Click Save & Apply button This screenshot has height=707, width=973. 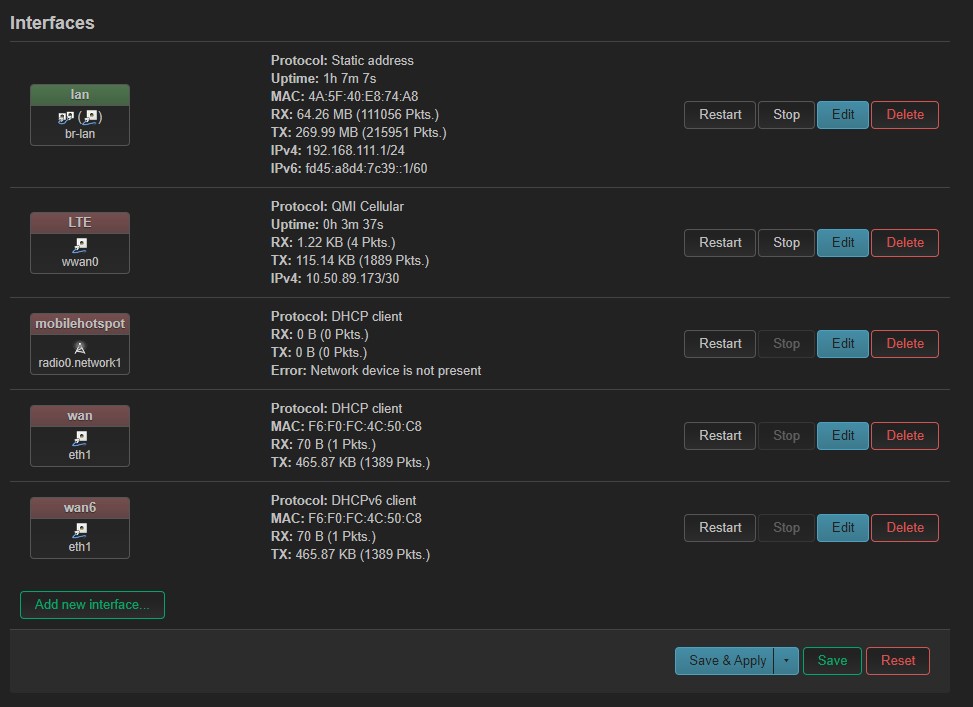(x=725, y=660)
